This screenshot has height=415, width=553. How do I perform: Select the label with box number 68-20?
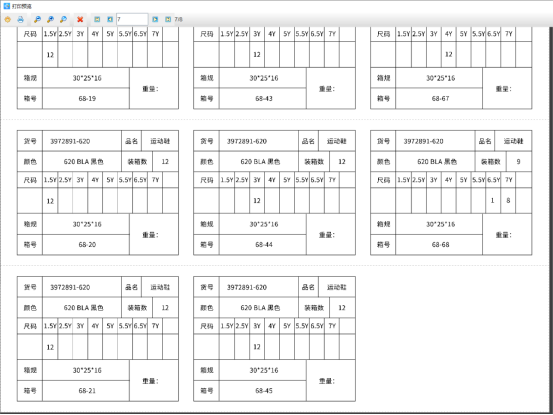pyautogui.click(x=98, y=193)
